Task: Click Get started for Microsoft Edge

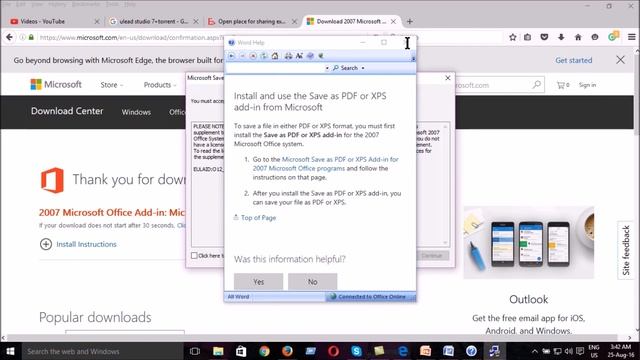Action: point(573,60)
